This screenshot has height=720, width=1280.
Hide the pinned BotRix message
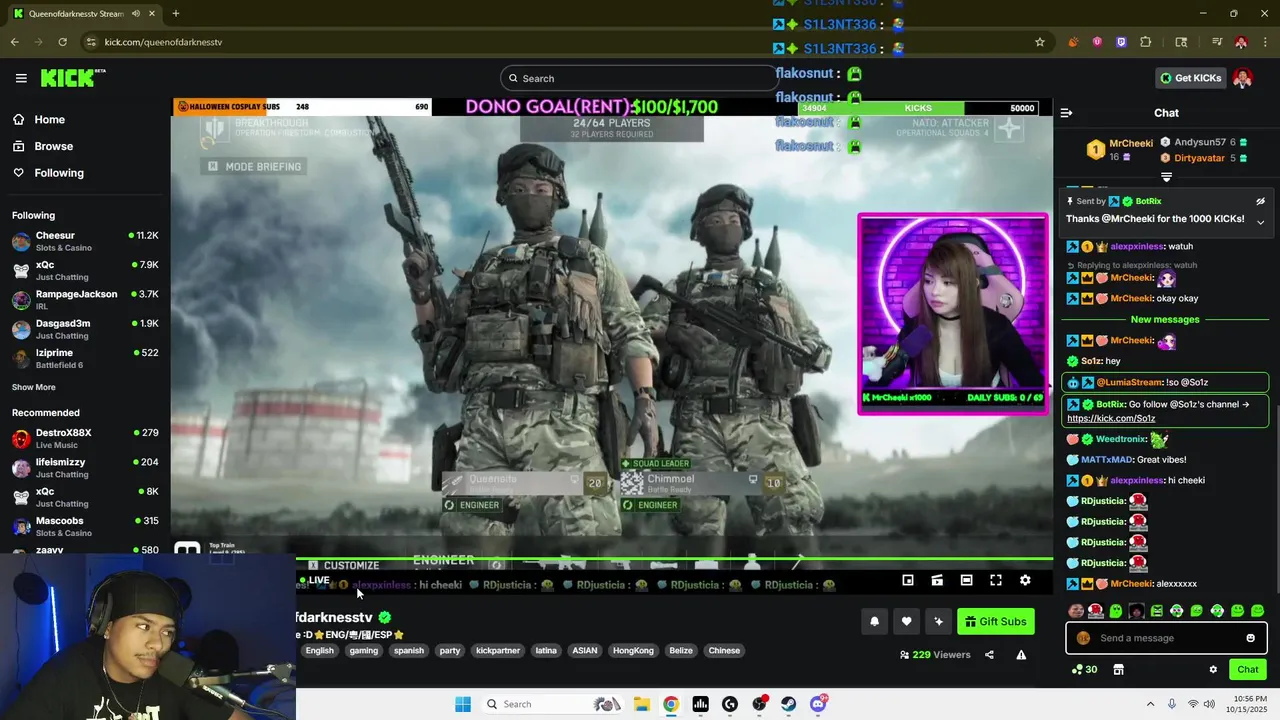coord(1260,201)
